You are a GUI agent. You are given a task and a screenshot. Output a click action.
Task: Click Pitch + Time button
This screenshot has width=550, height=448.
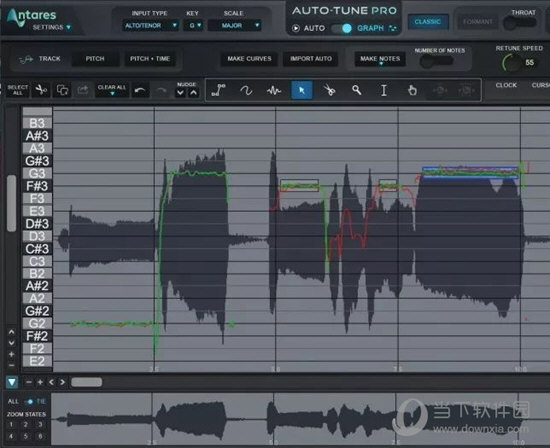pos(150,59)
